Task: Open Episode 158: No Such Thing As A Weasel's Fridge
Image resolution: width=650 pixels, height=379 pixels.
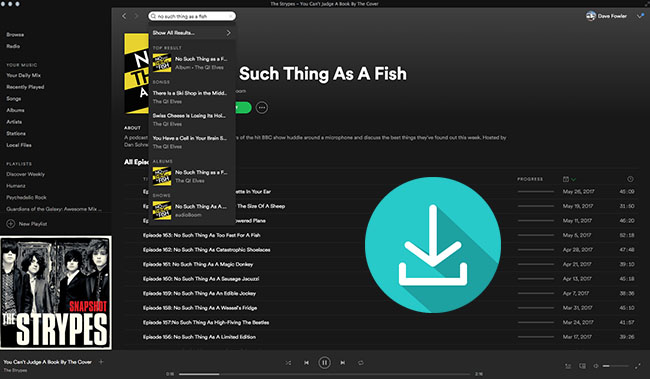Action: [x=200, y=308]
